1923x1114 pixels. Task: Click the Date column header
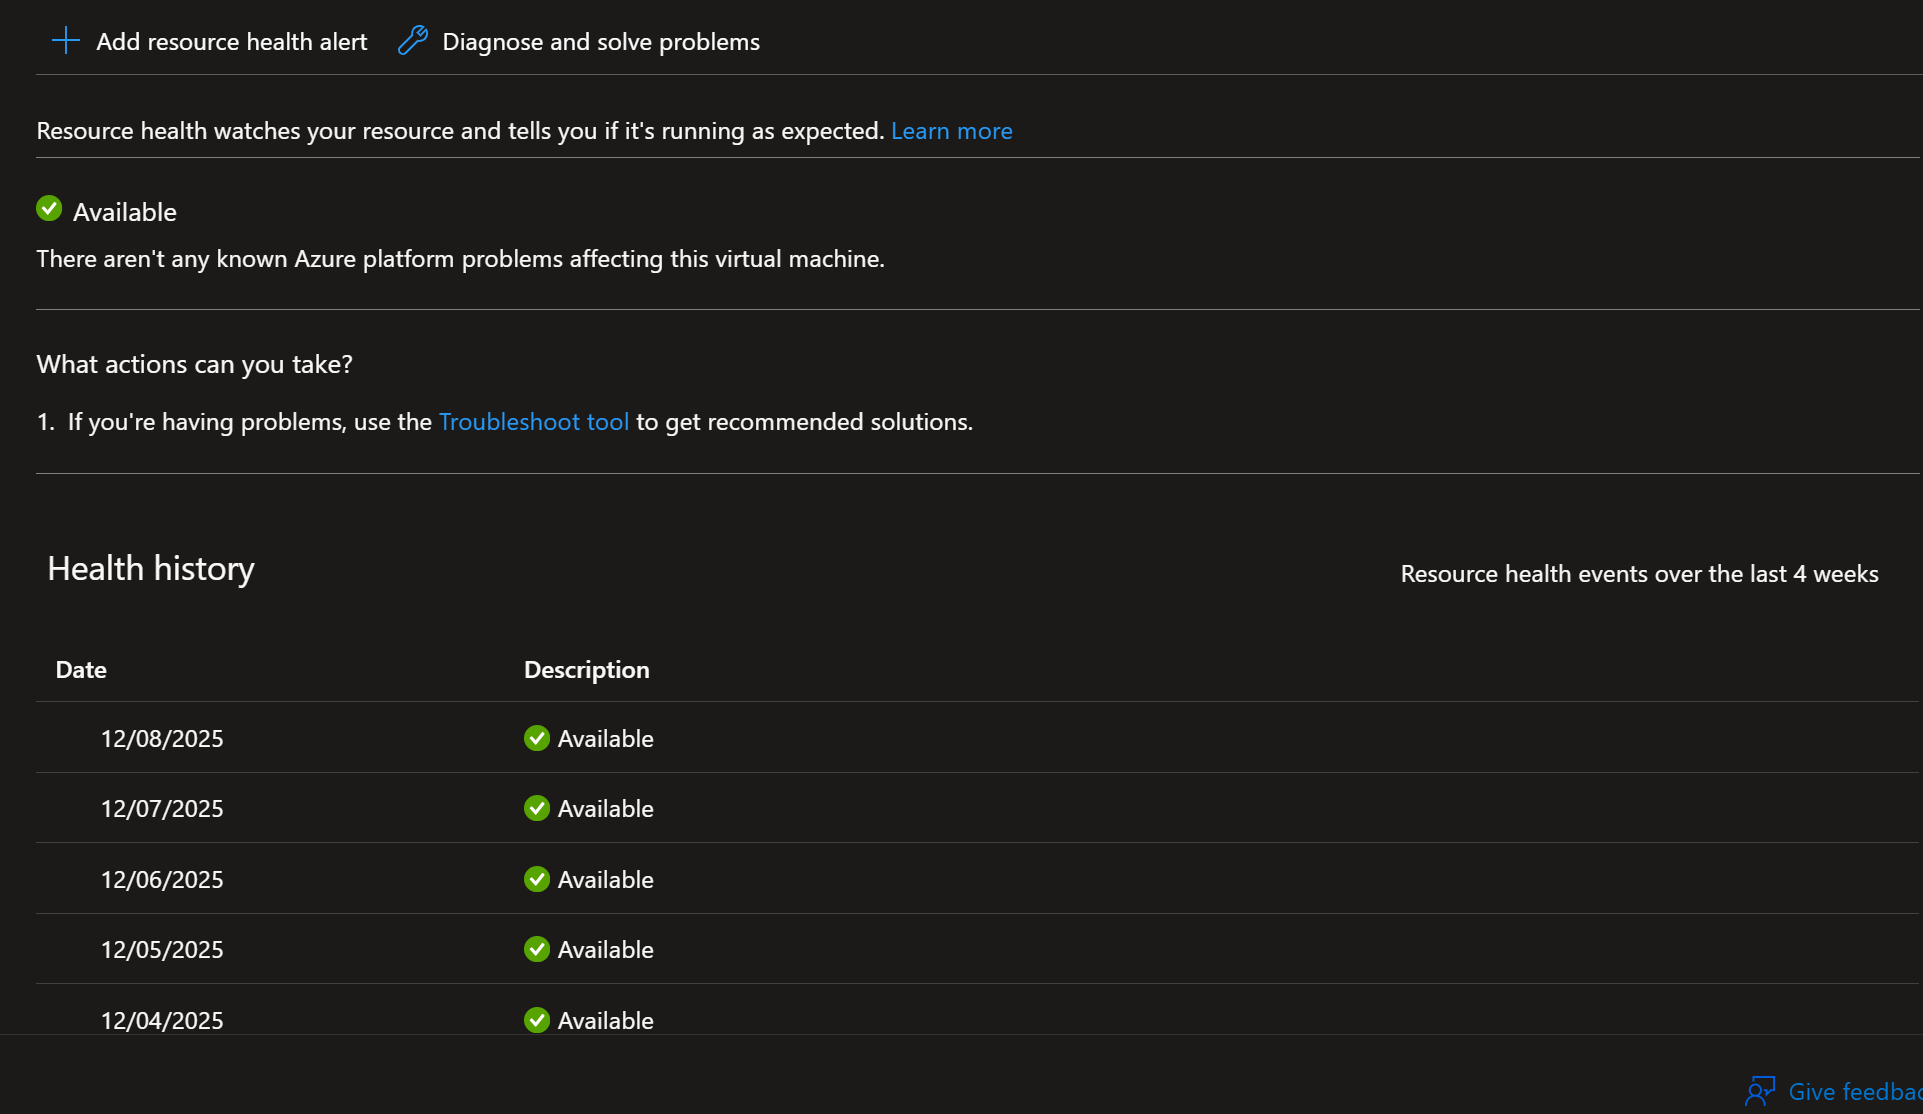tap(81, 670)
